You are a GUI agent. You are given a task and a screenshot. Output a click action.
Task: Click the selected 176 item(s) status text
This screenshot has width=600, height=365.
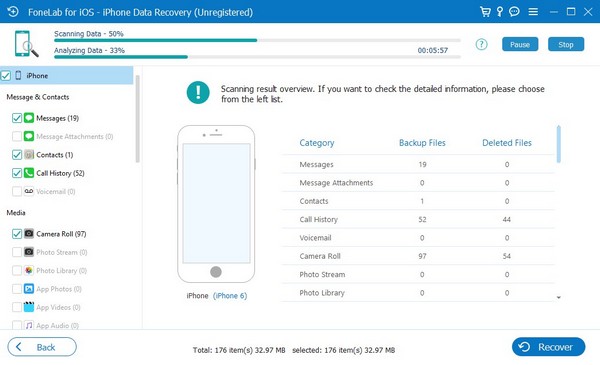(x=344, y=350)
